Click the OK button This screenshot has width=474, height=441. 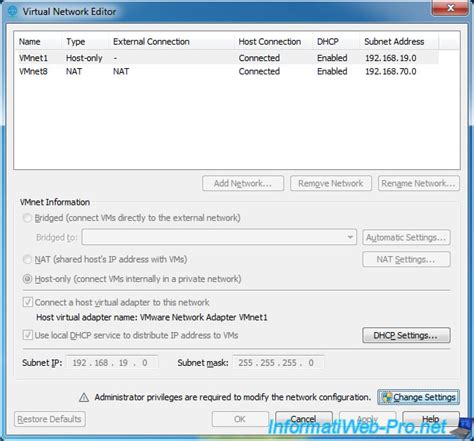pyautogui.click(x=240, y=419)
